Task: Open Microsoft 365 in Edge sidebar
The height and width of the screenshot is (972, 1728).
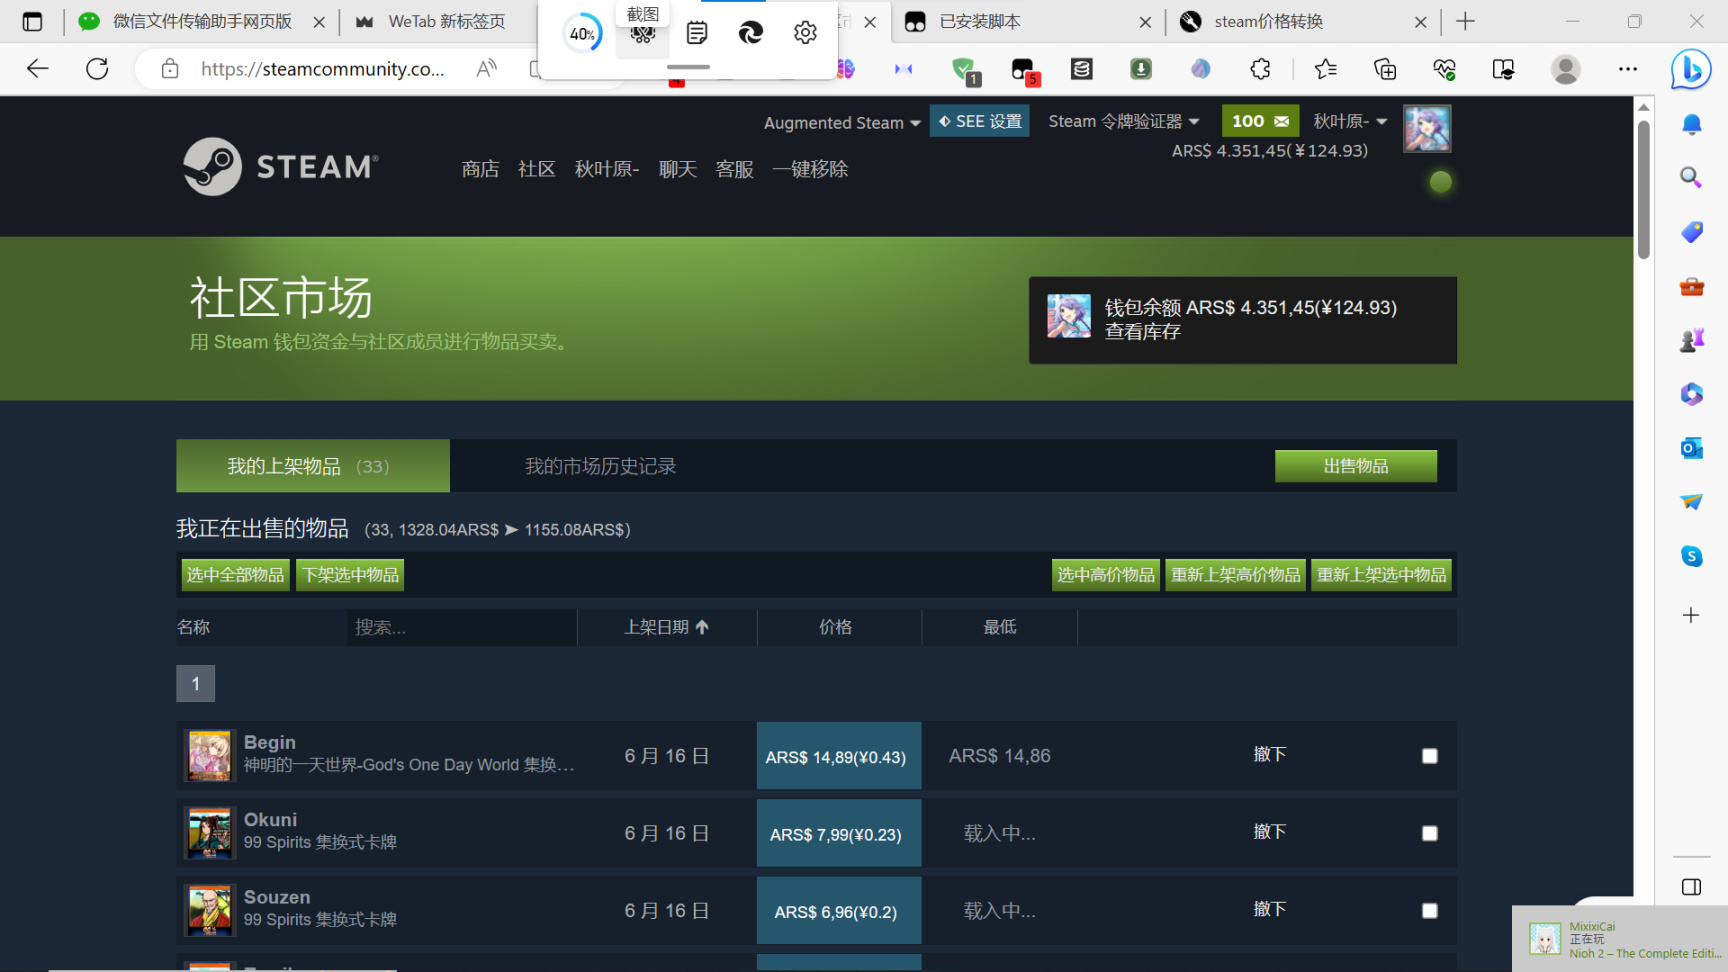Action: tap(1691, 394)
